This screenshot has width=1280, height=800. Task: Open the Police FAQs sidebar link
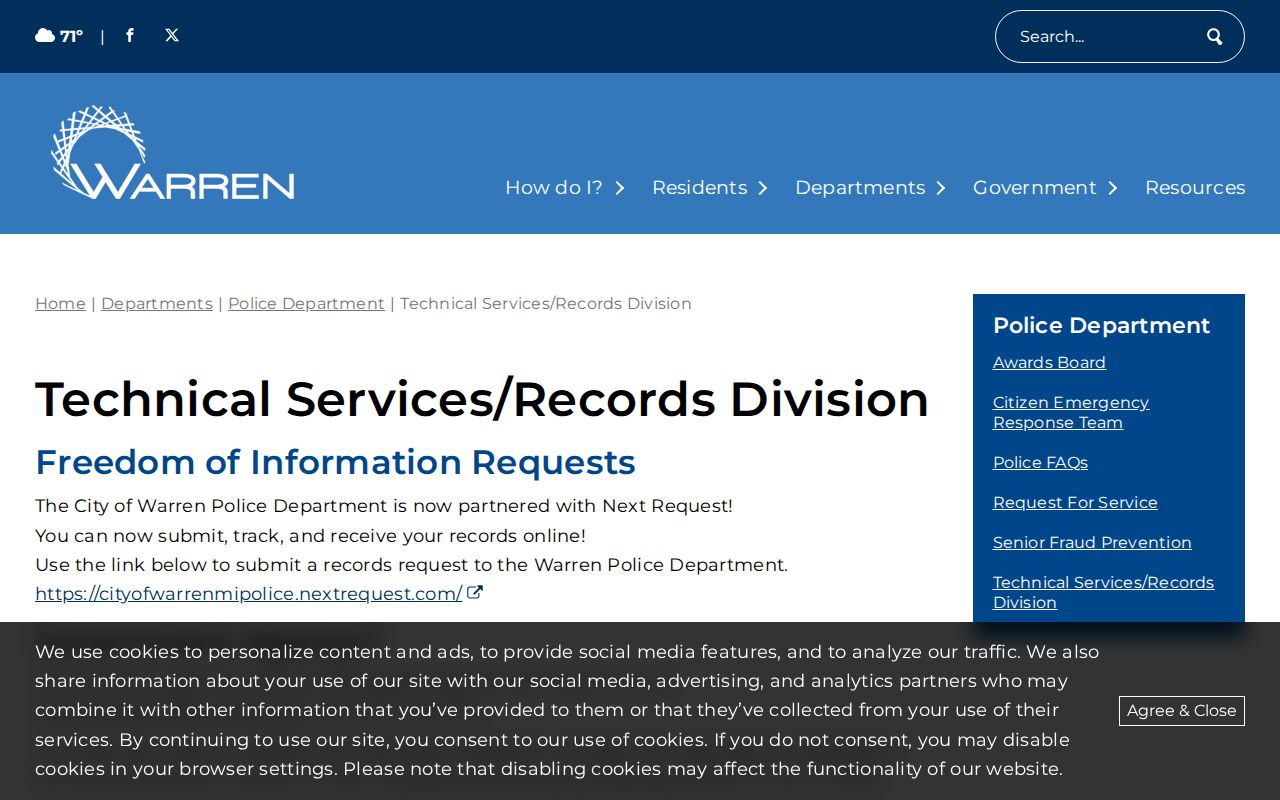[1040, 463]
